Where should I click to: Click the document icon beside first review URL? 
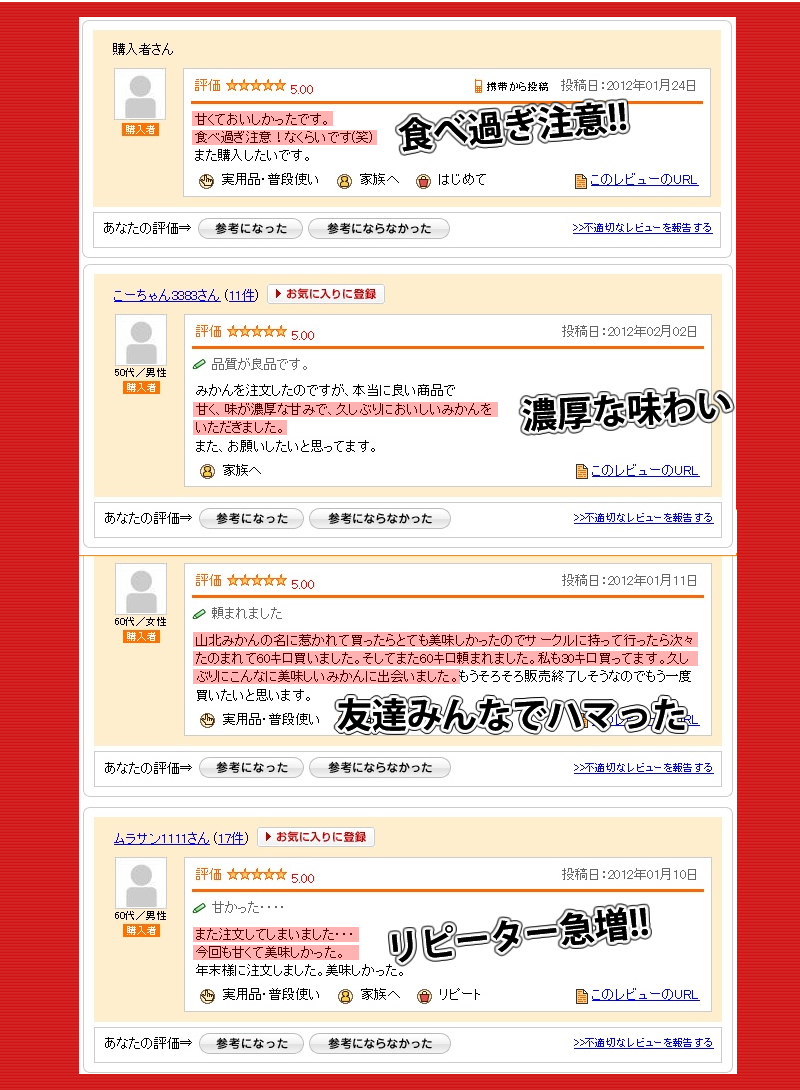pos(581,181)
